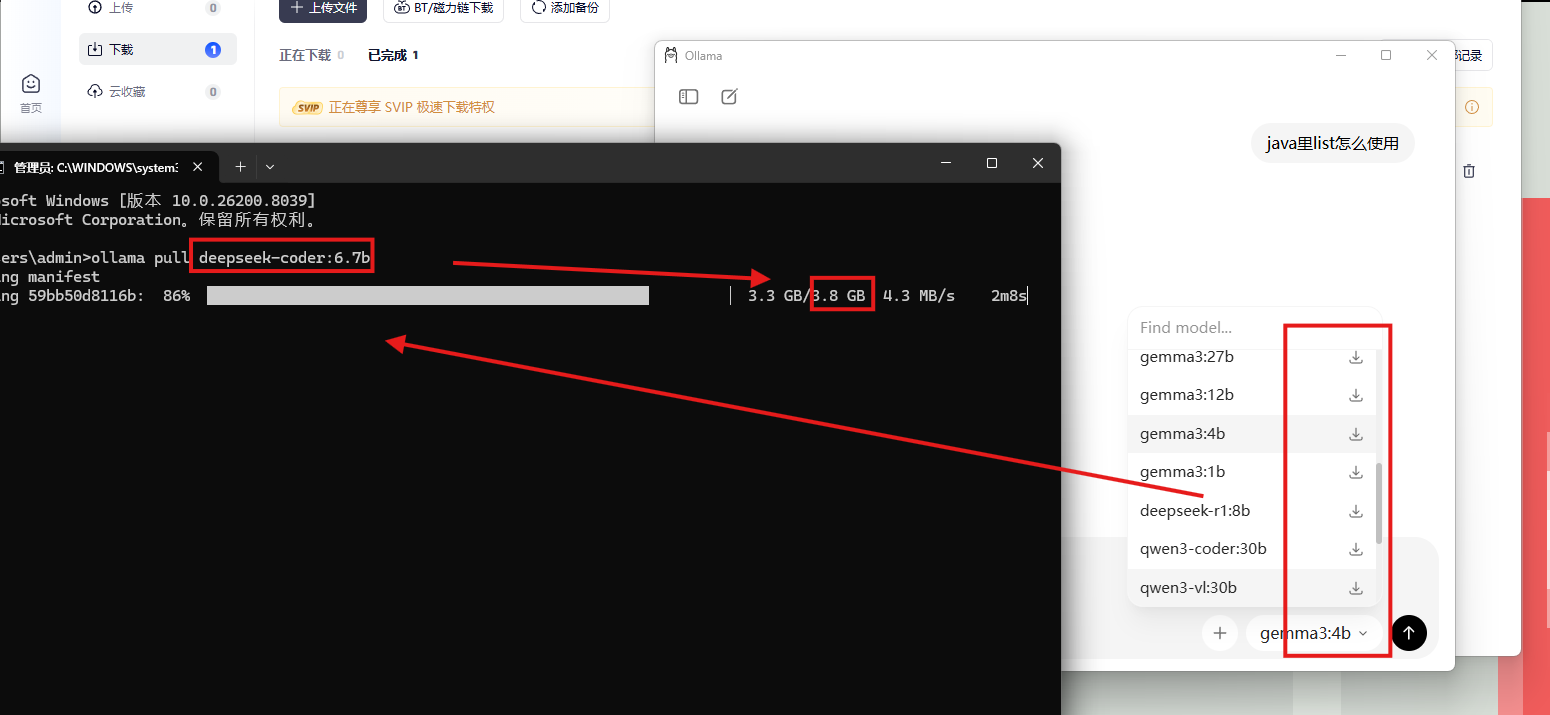The width and height of the screenshot is (1550, 715).
Task: Click the download progress bar in terminal
Action: pos(428,295)
